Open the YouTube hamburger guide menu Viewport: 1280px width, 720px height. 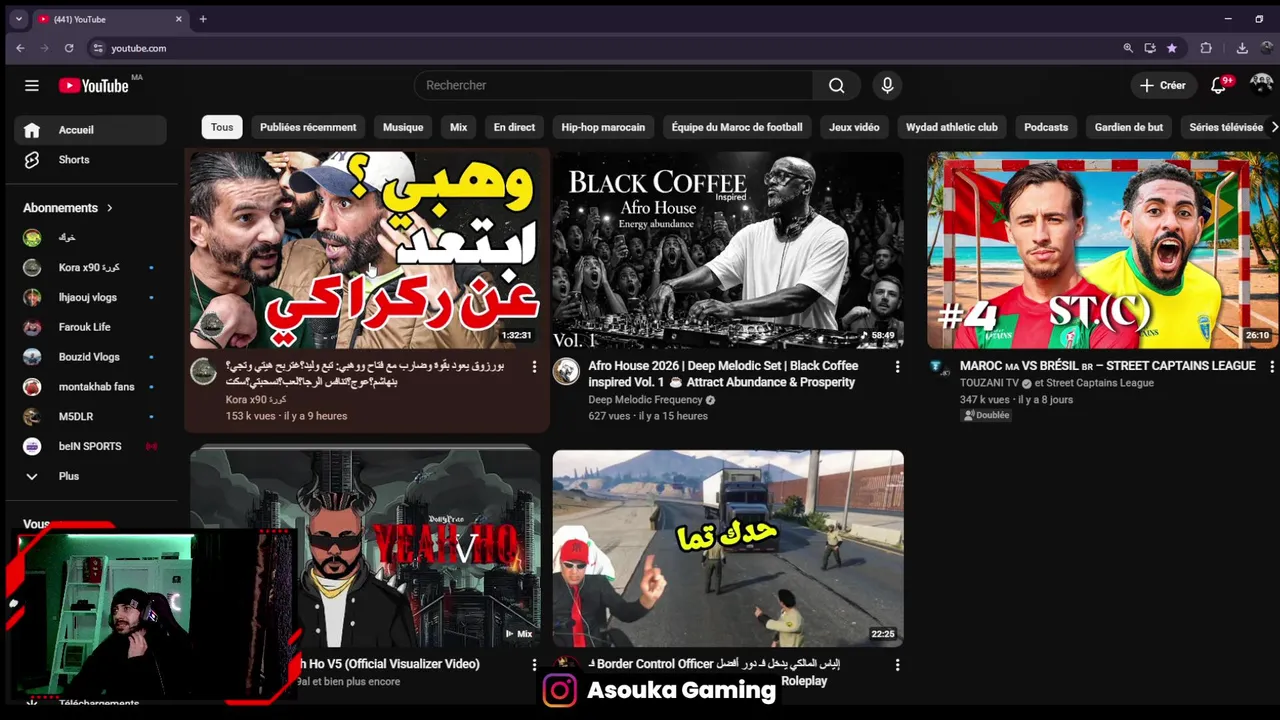click(x=32, y=86)
